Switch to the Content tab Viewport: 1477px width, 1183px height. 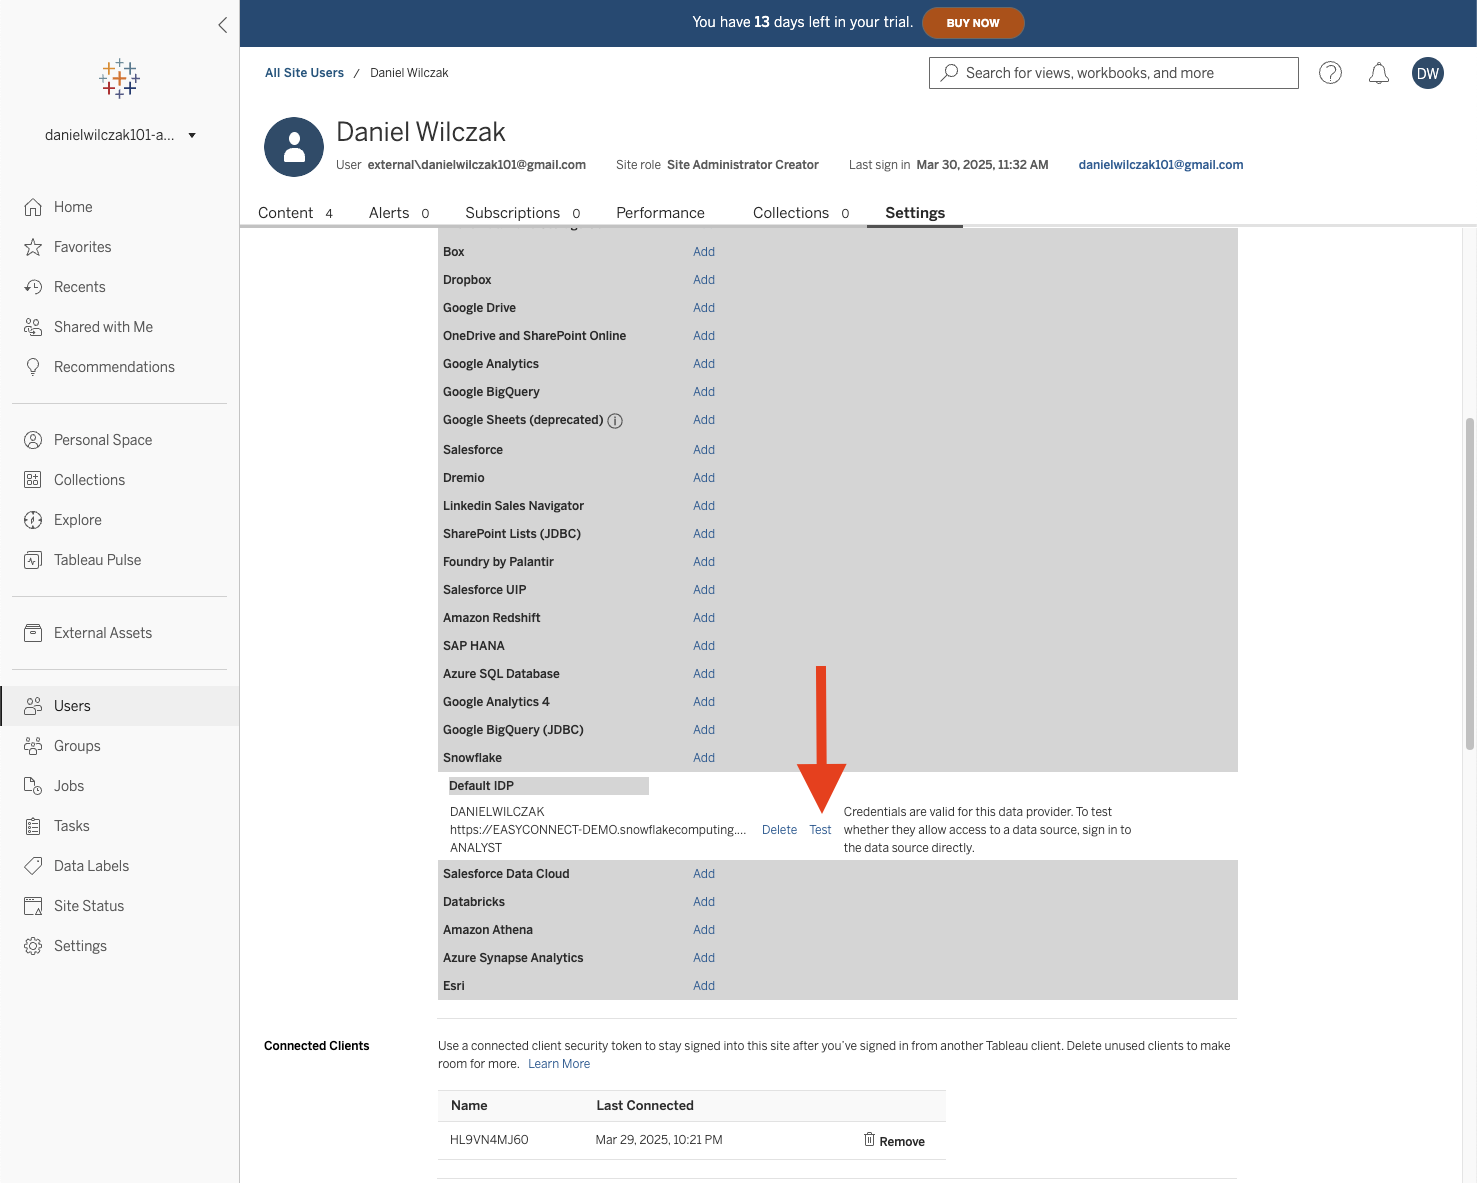286,213
